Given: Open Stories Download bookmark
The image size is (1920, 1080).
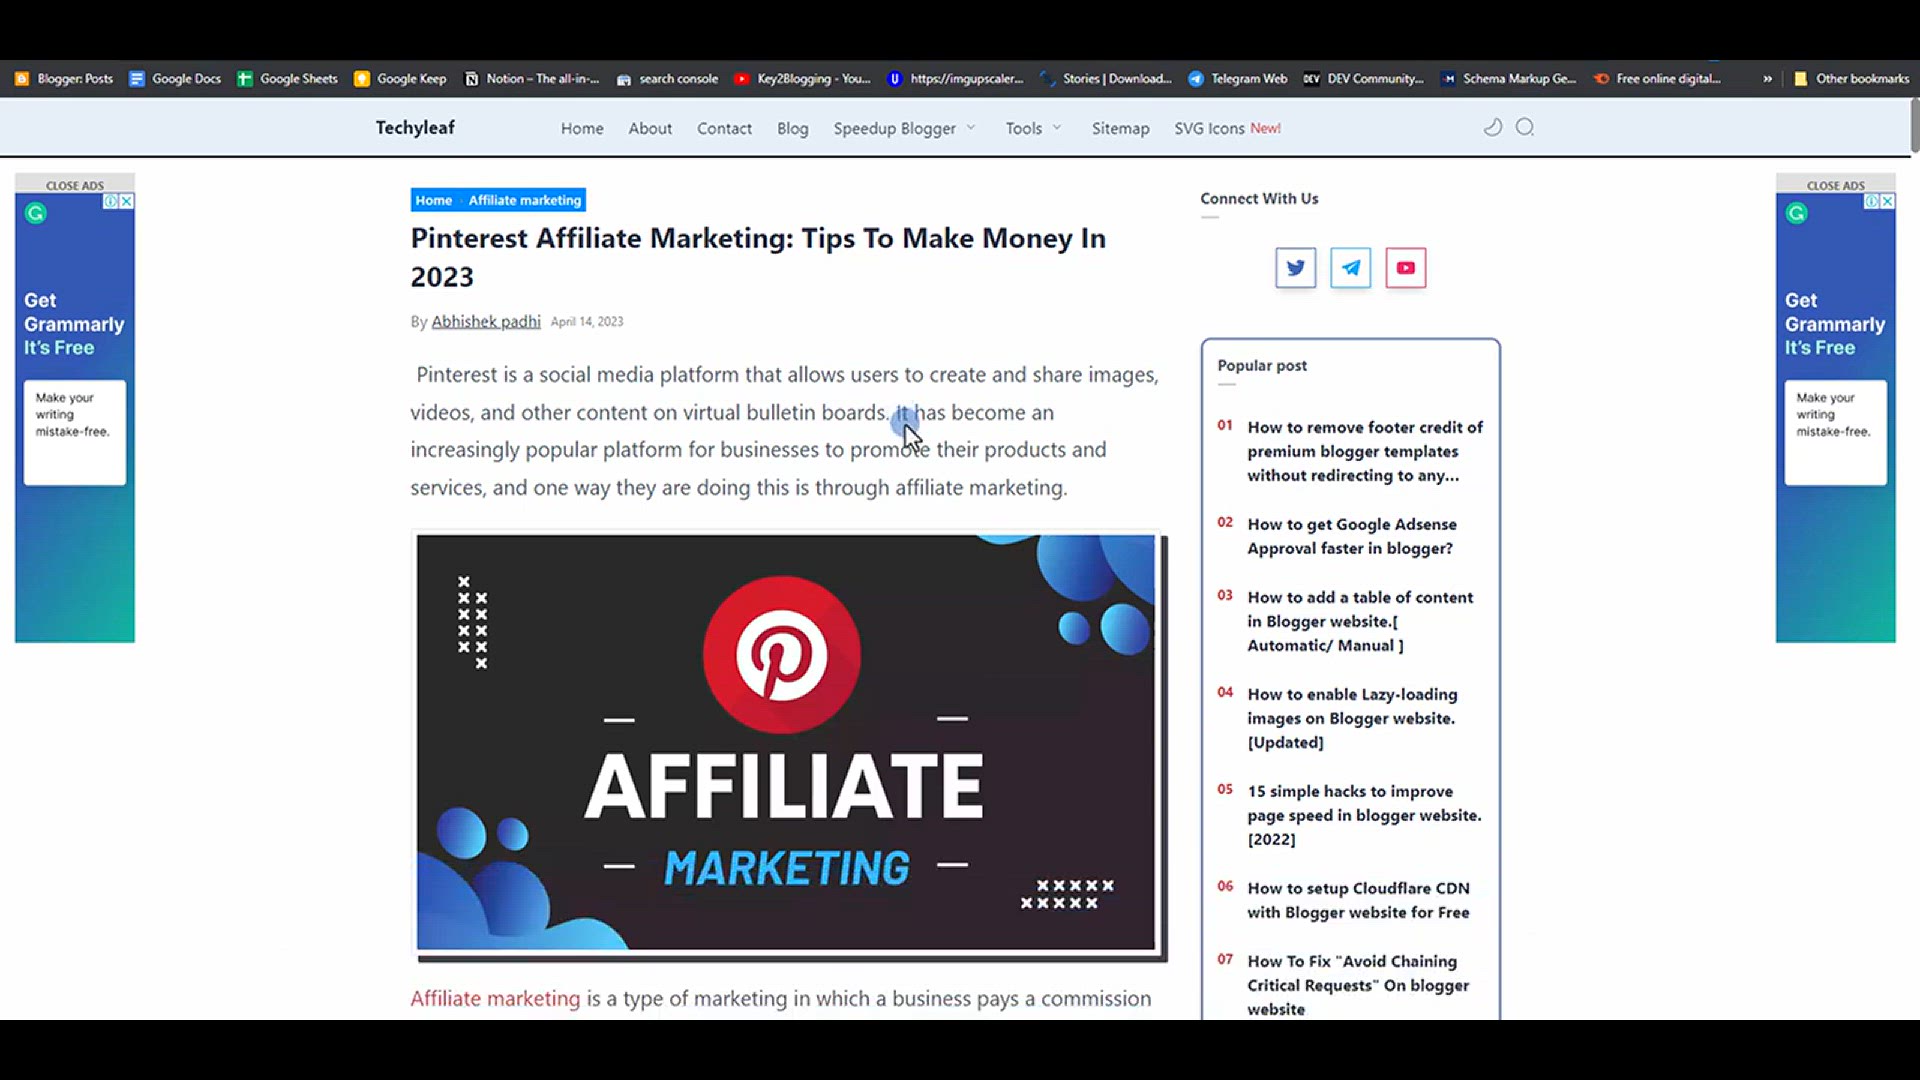Looking at the screenshot, I should [1106, 78].
